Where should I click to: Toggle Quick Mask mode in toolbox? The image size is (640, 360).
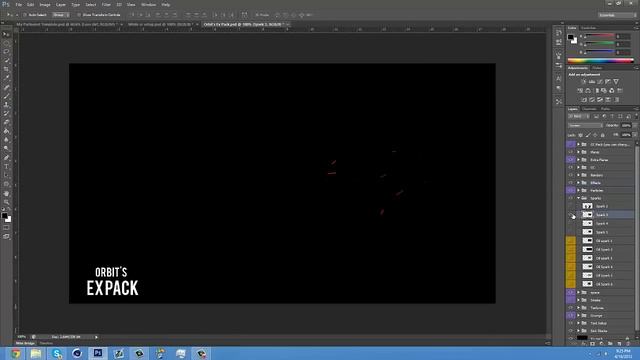coord(6,228)
